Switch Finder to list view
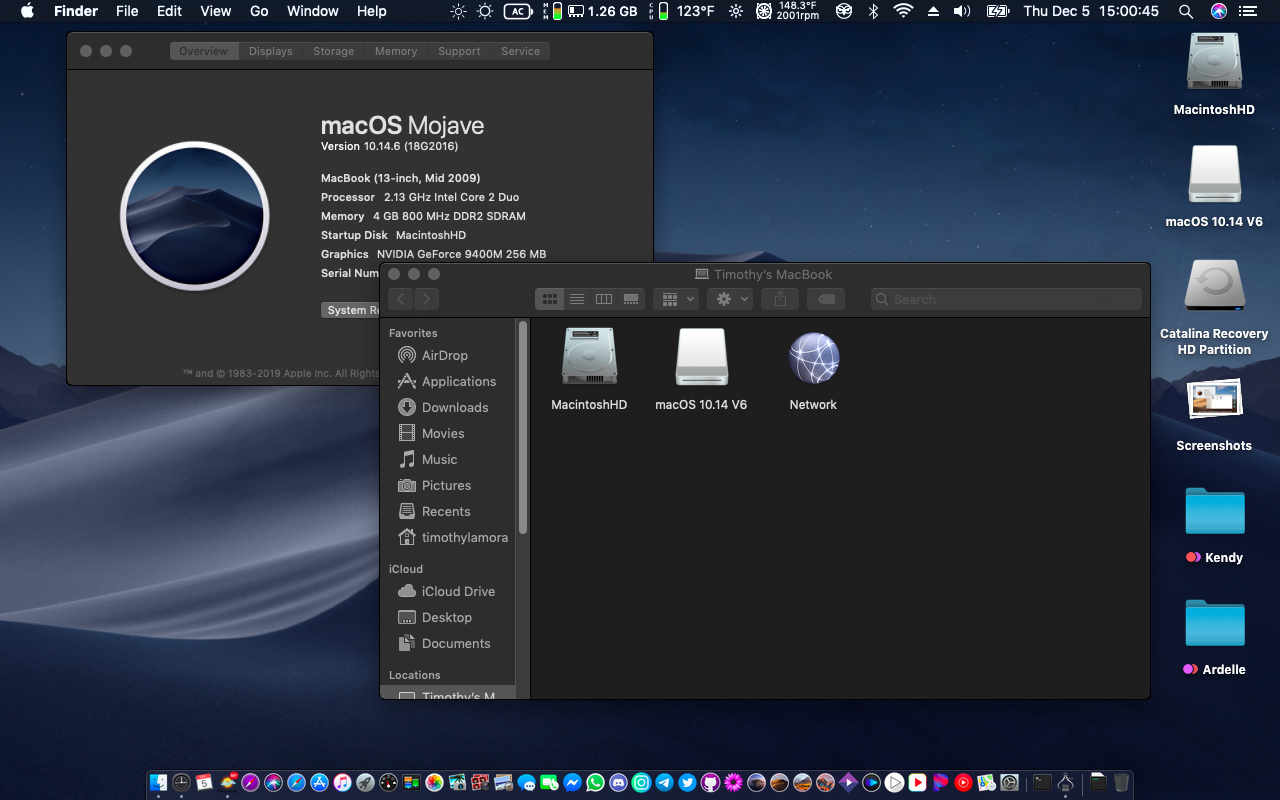Viewport: 1280px width, 800px height. [577, 299]
